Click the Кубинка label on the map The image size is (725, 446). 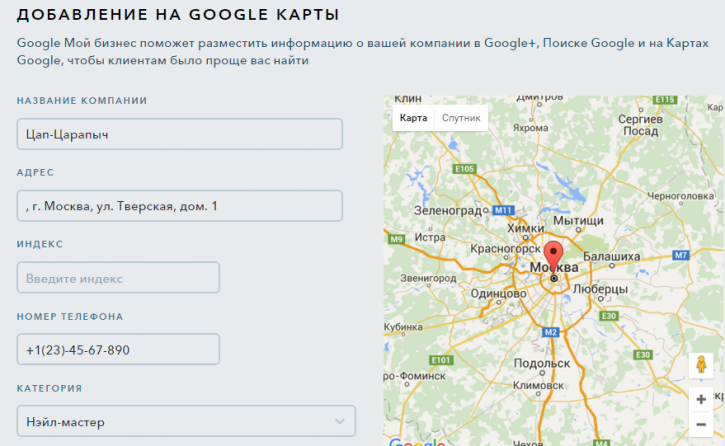tap(403, 327)
